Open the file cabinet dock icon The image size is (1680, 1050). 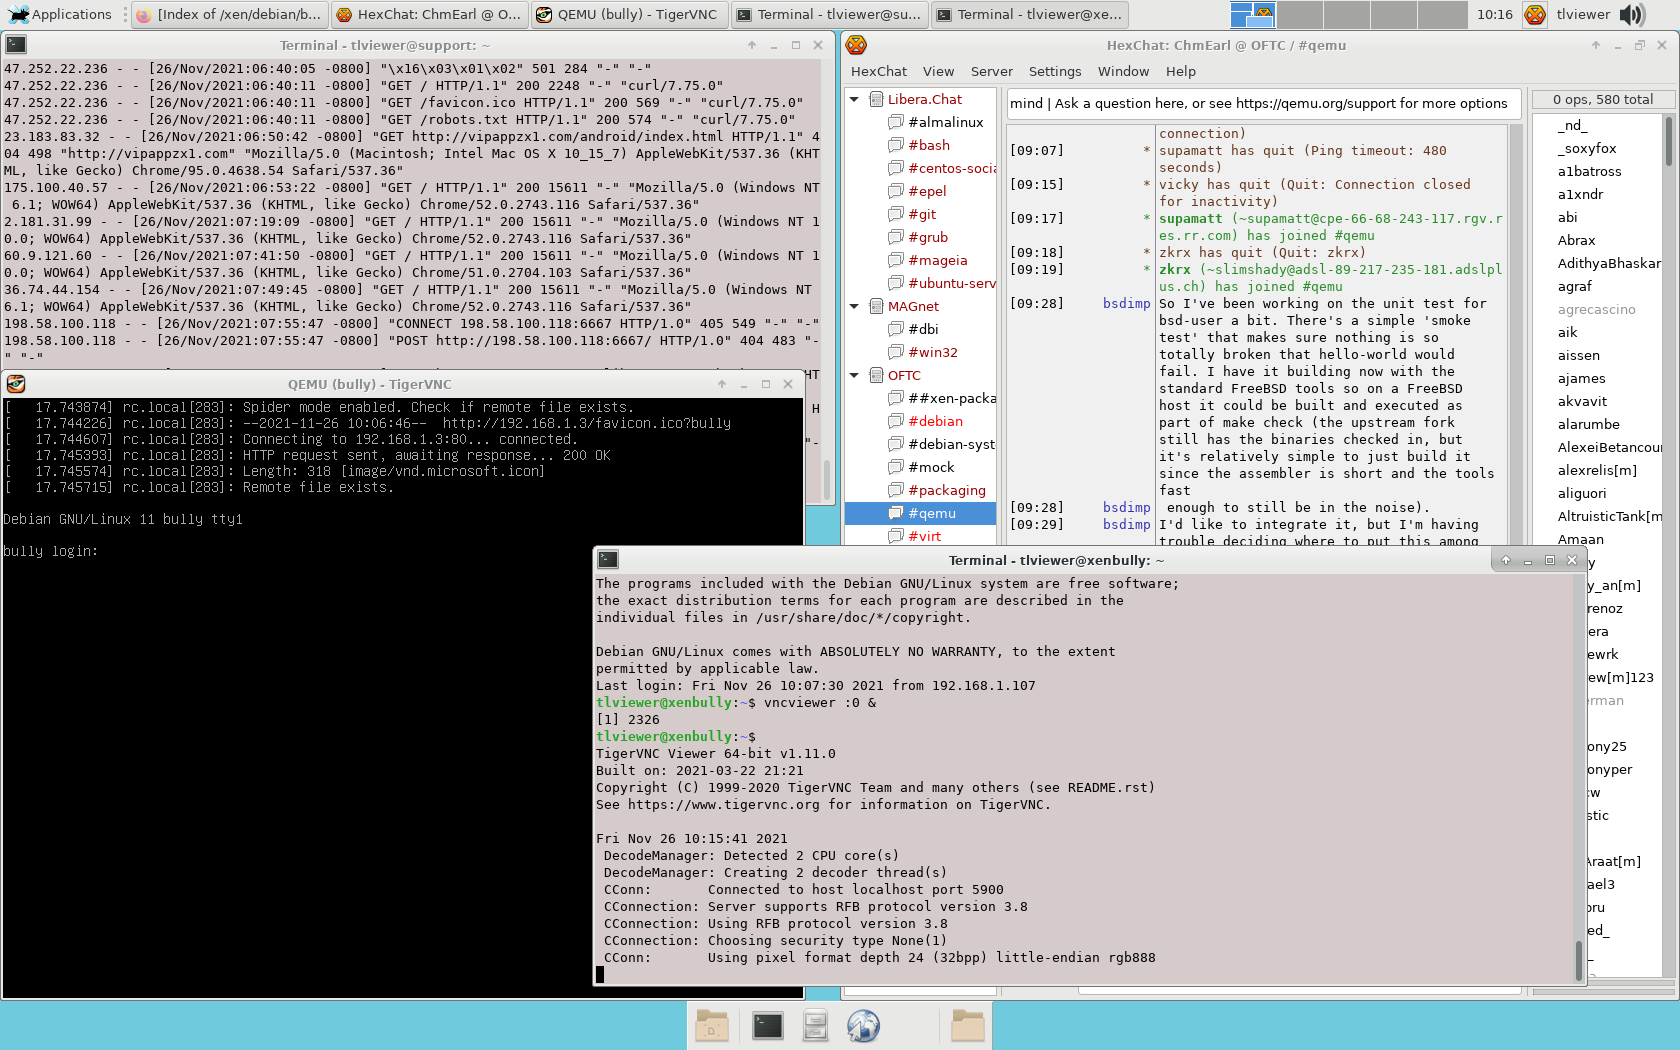coord(815,1025)
